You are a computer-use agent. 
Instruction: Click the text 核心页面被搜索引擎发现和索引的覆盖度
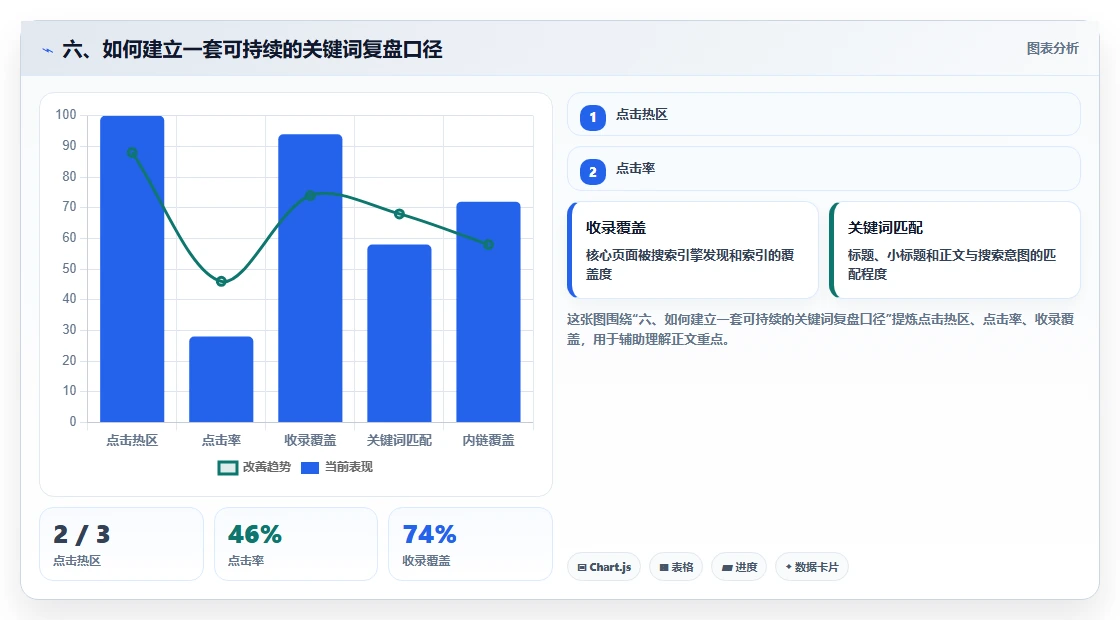click(690, 264)
